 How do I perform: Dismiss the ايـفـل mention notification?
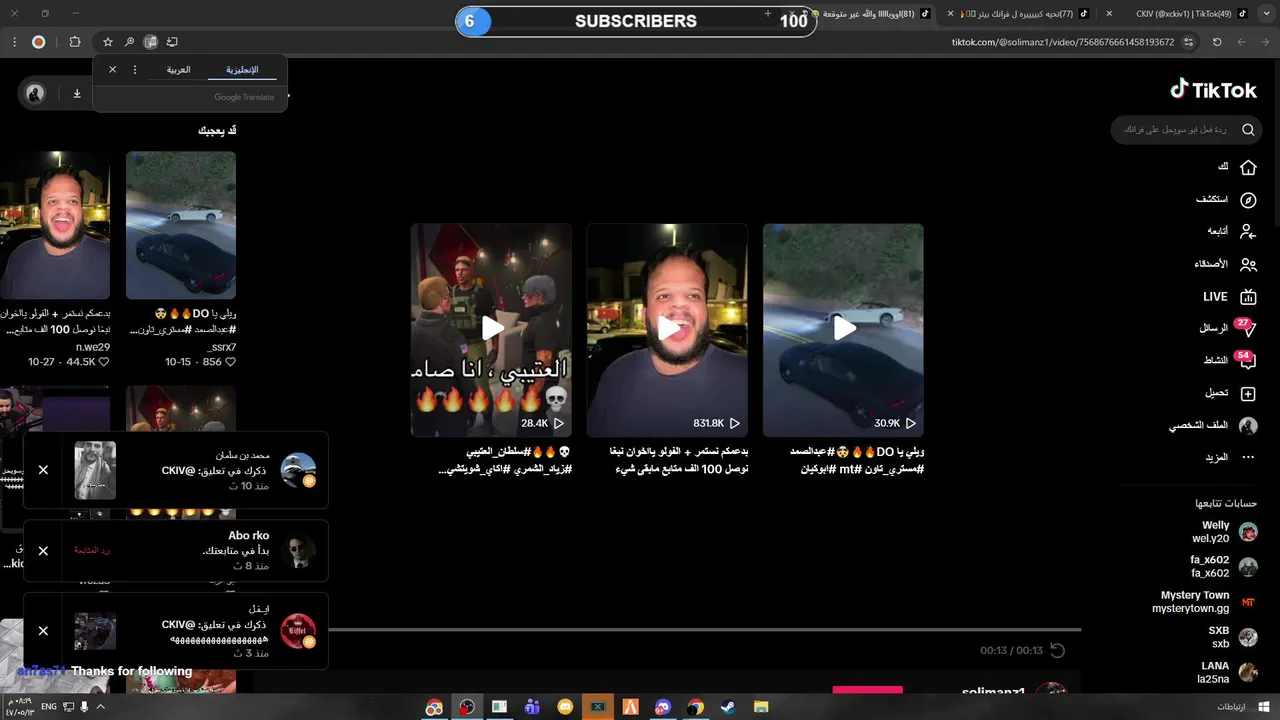tap(43, 631)
